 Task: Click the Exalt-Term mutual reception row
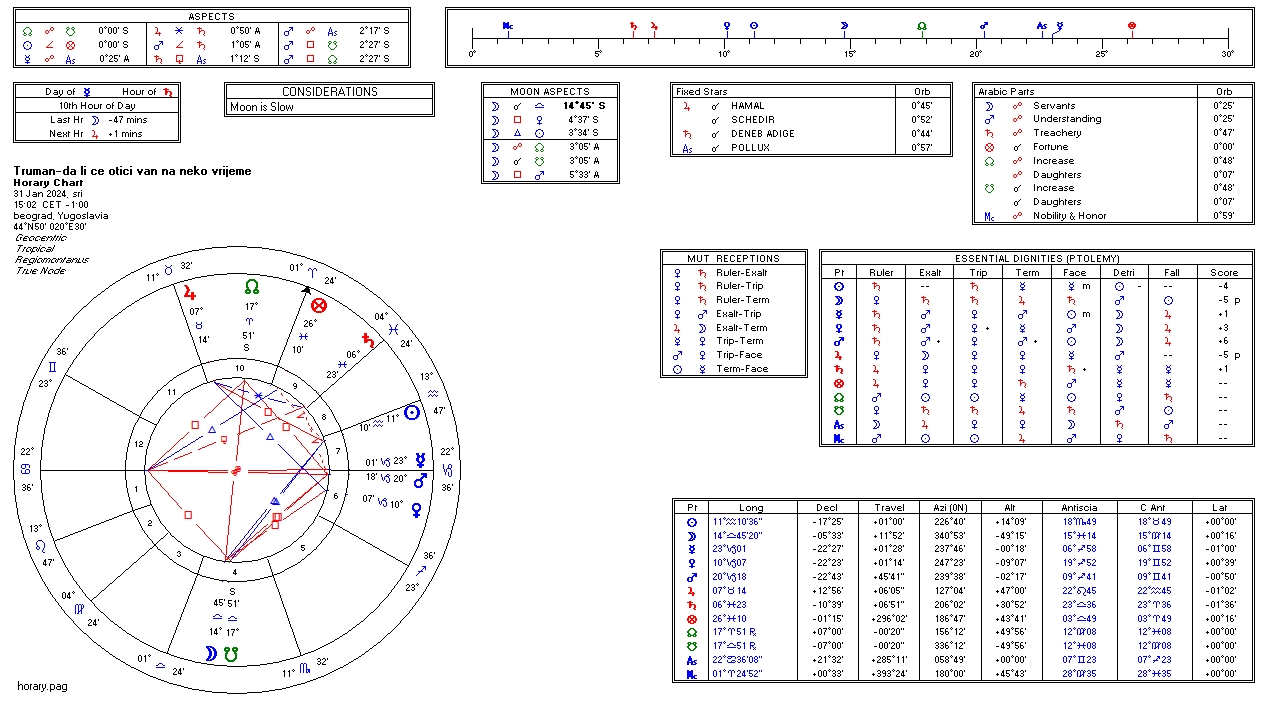click(x=733, y=328)
